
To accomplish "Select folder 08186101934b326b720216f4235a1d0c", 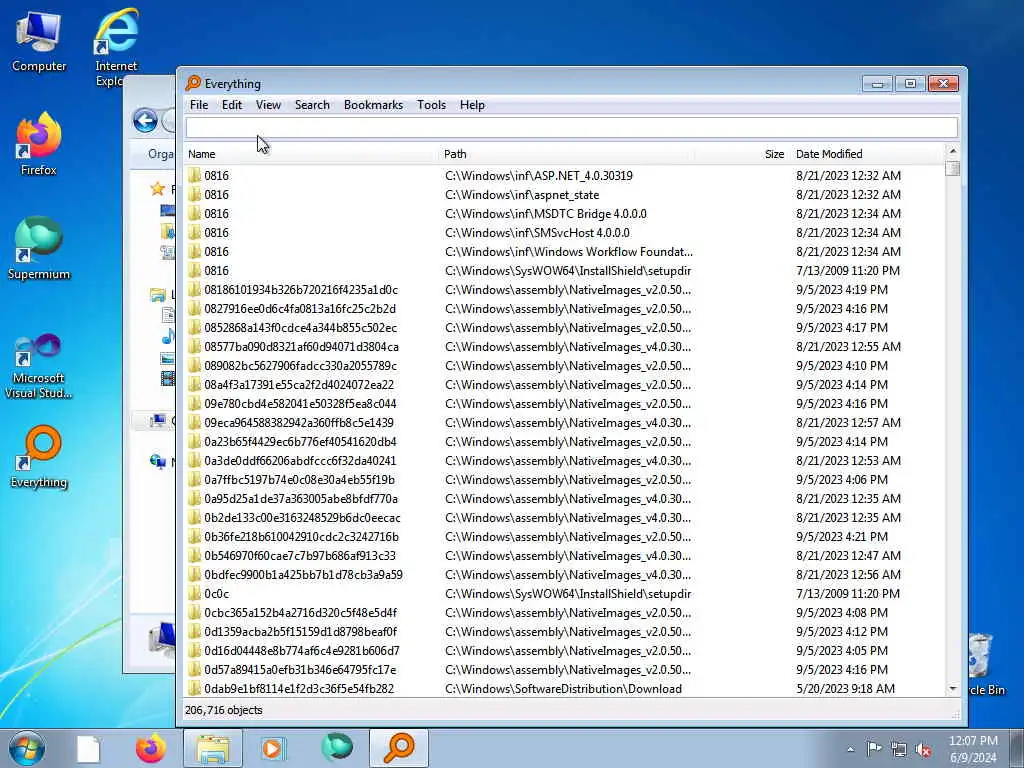I will pos(565,289).
